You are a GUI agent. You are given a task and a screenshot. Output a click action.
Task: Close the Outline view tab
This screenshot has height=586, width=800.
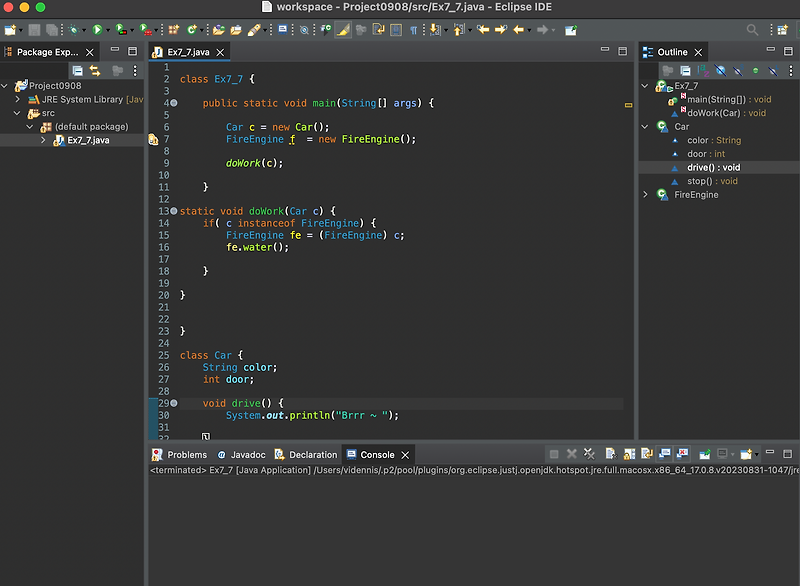pyautogui.click(x=698, y=52)
